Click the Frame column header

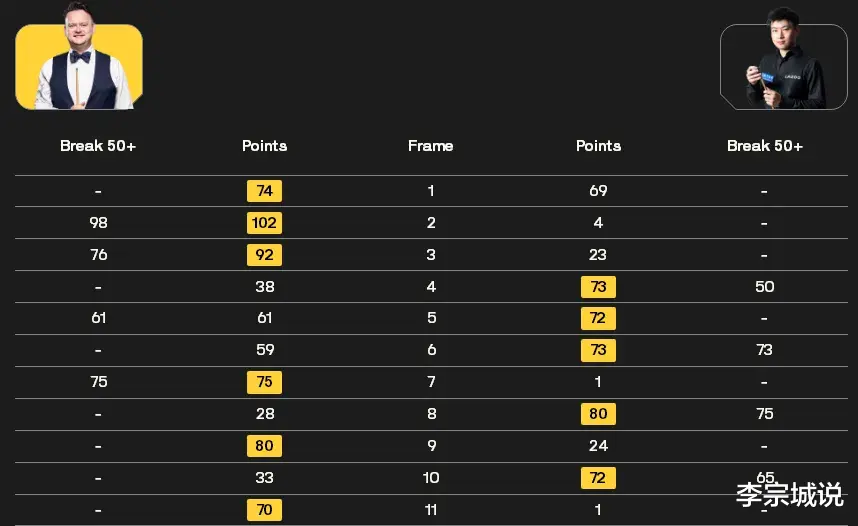(431, 146)
